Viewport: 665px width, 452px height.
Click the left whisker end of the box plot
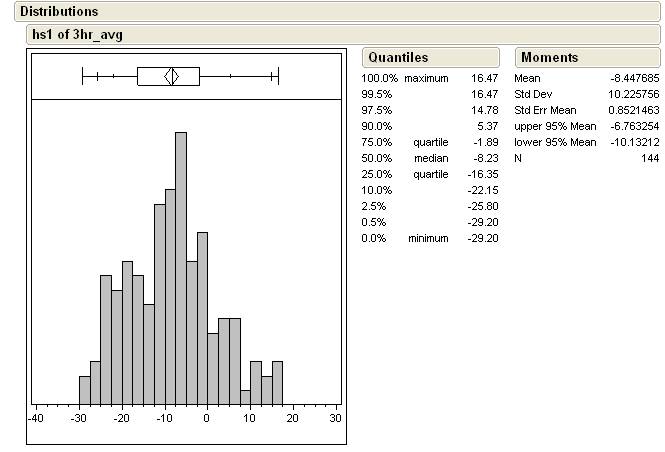pyautogui.click(x=83, y=76)
